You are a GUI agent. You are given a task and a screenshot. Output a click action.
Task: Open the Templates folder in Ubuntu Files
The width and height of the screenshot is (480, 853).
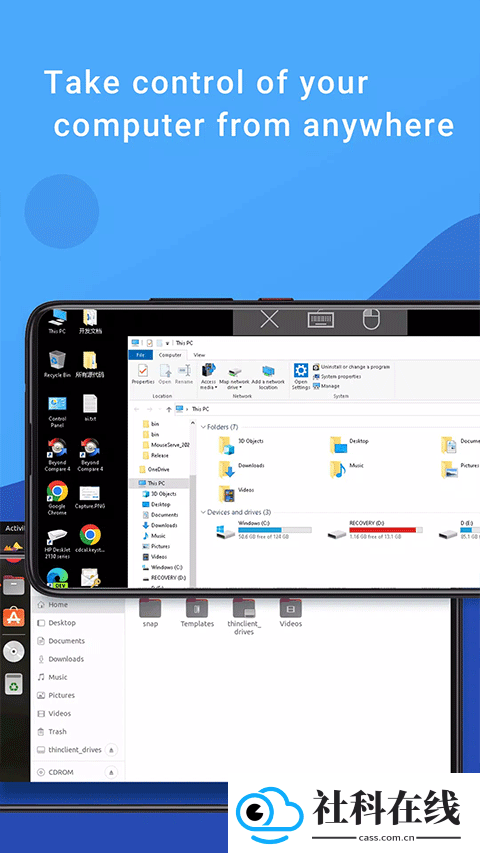(197, 614)
